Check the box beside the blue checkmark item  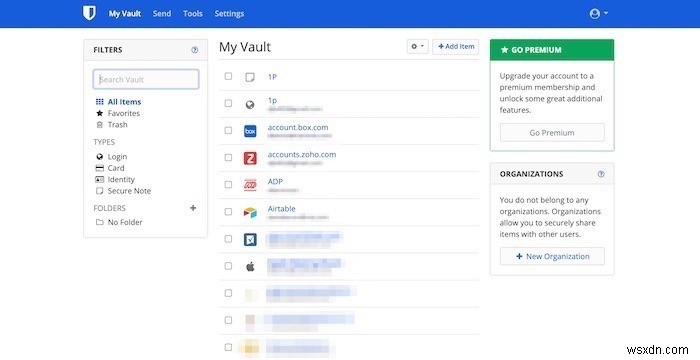click(228, 239)
